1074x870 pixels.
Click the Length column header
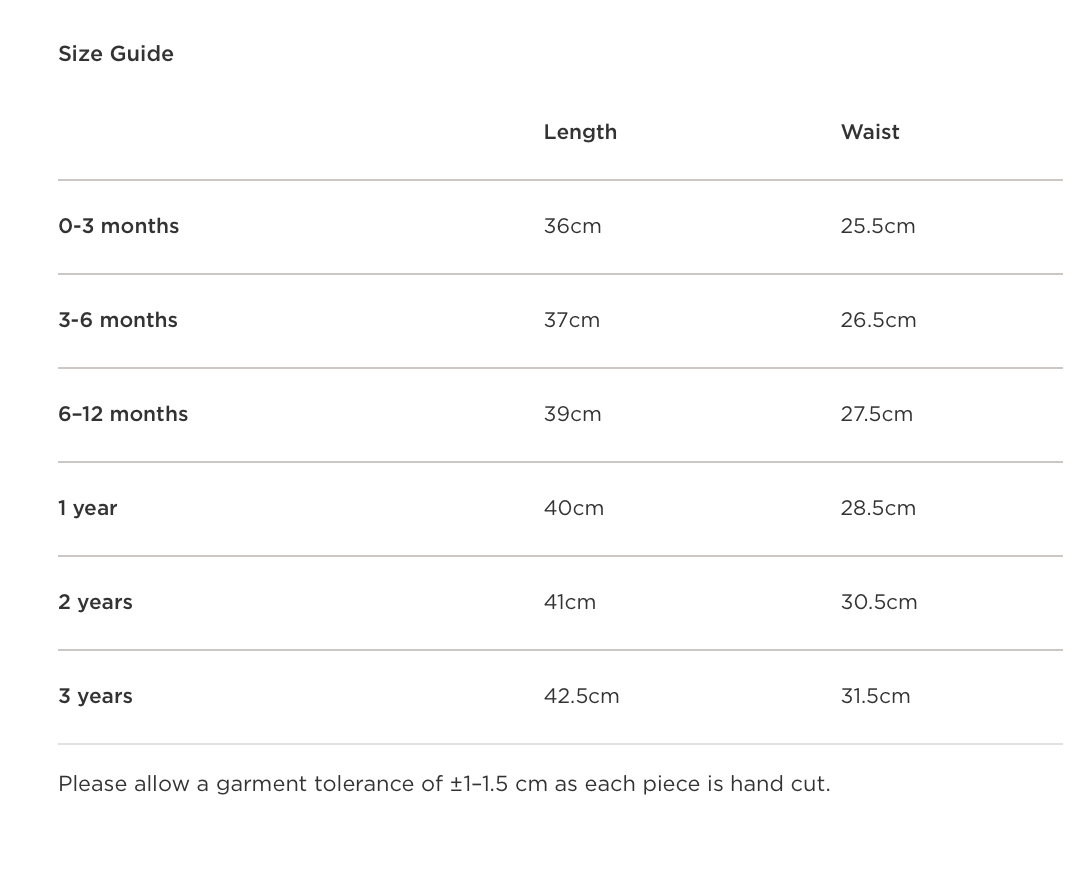click(580, 132)
